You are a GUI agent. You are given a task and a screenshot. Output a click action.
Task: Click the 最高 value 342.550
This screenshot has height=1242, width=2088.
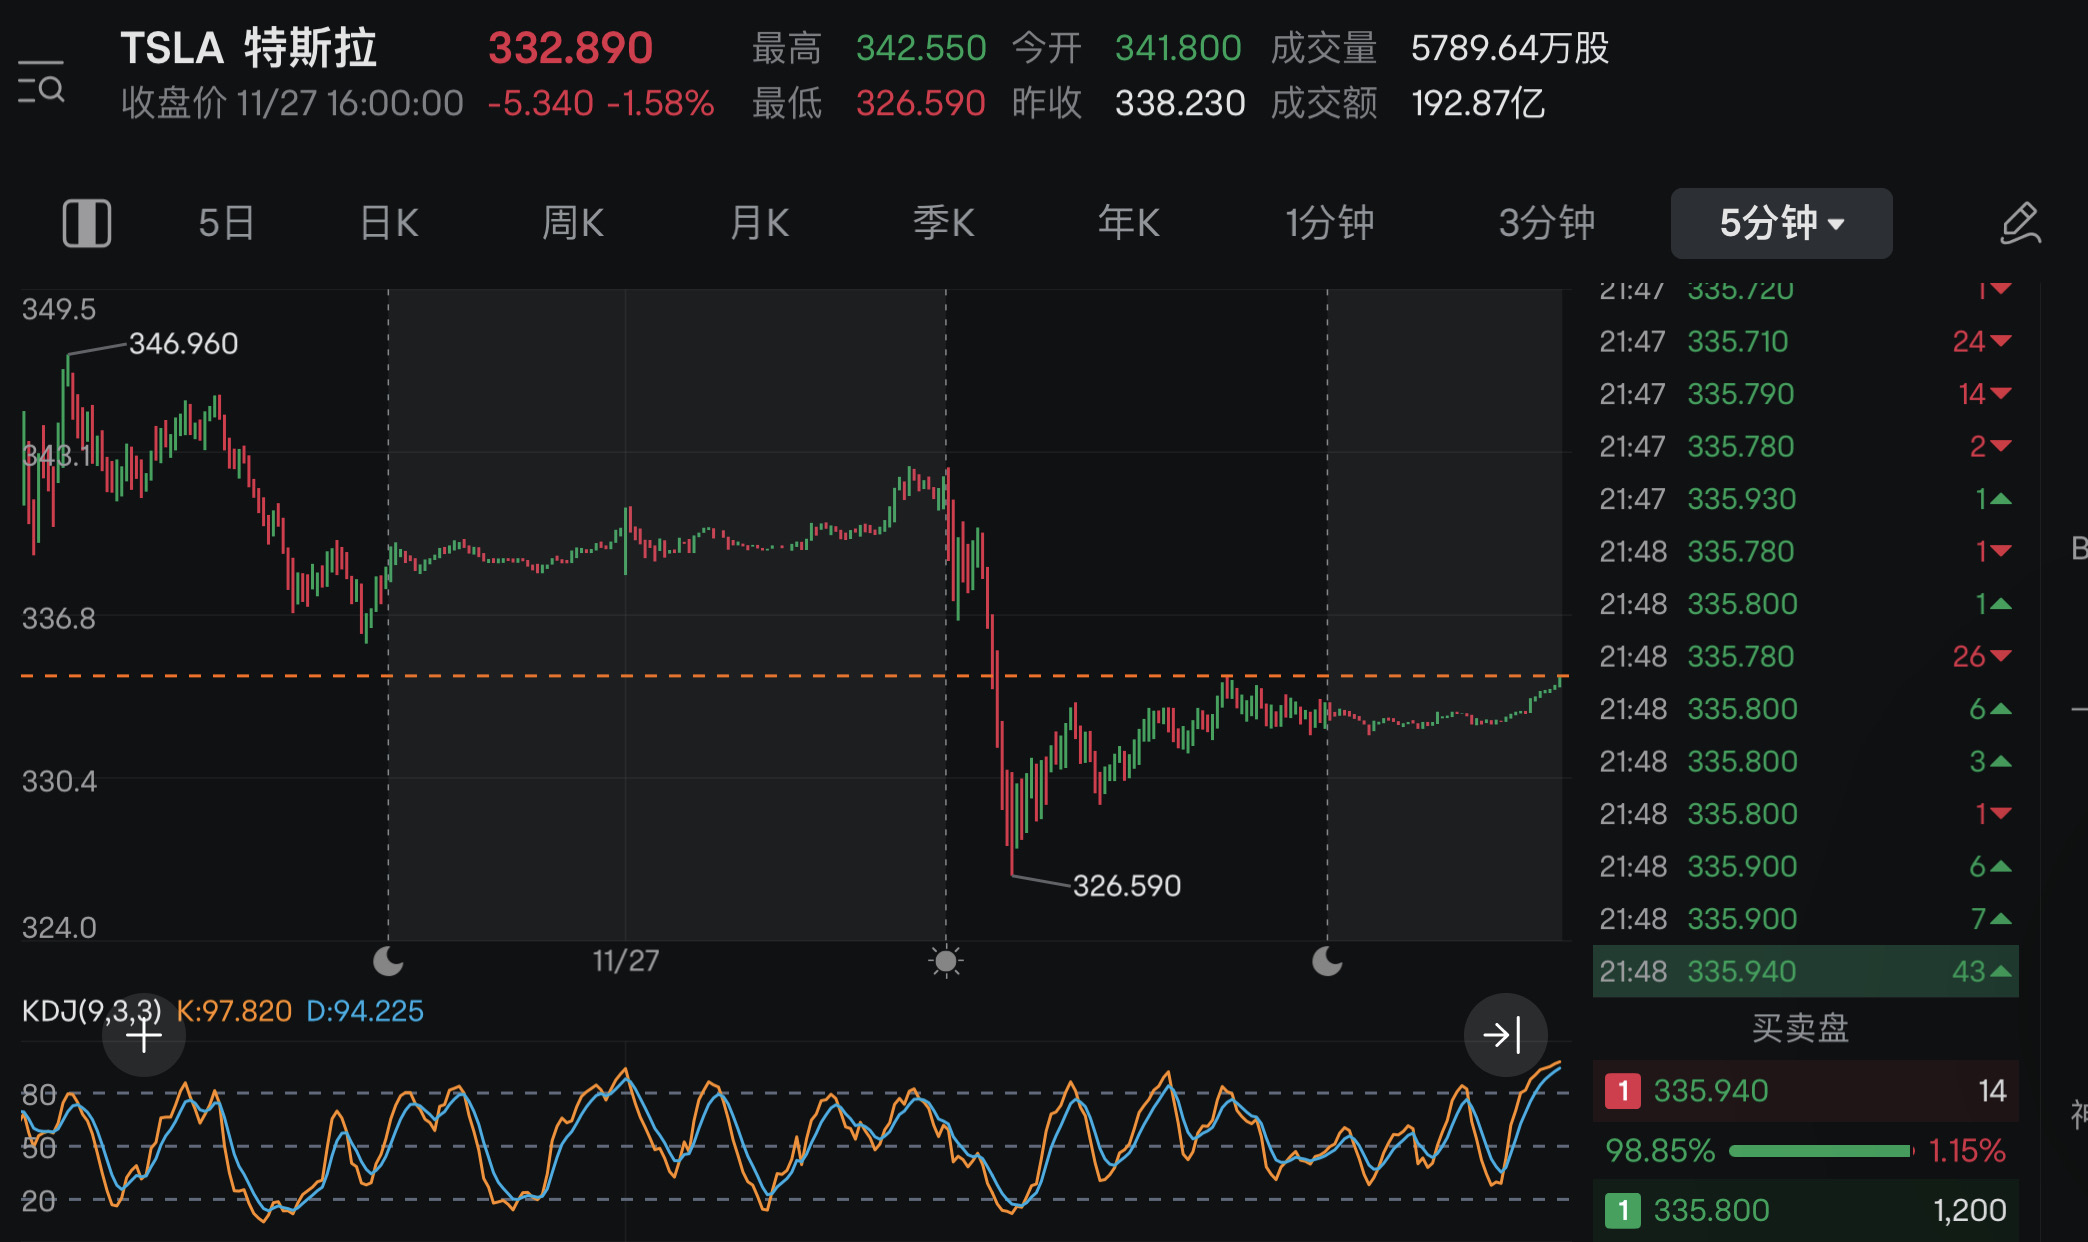tap(921, 48)
